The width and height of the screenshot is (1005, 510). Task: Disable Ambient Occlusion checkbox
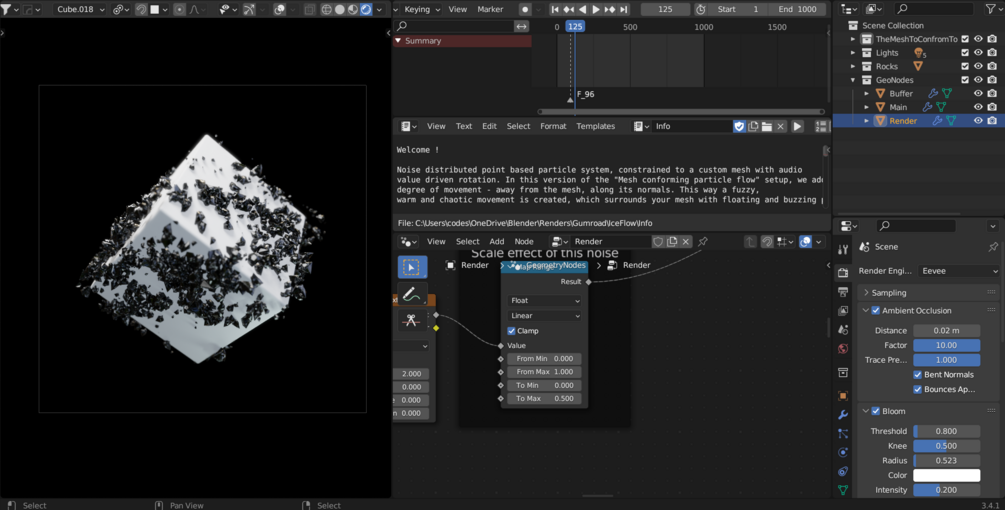(876, 311)
